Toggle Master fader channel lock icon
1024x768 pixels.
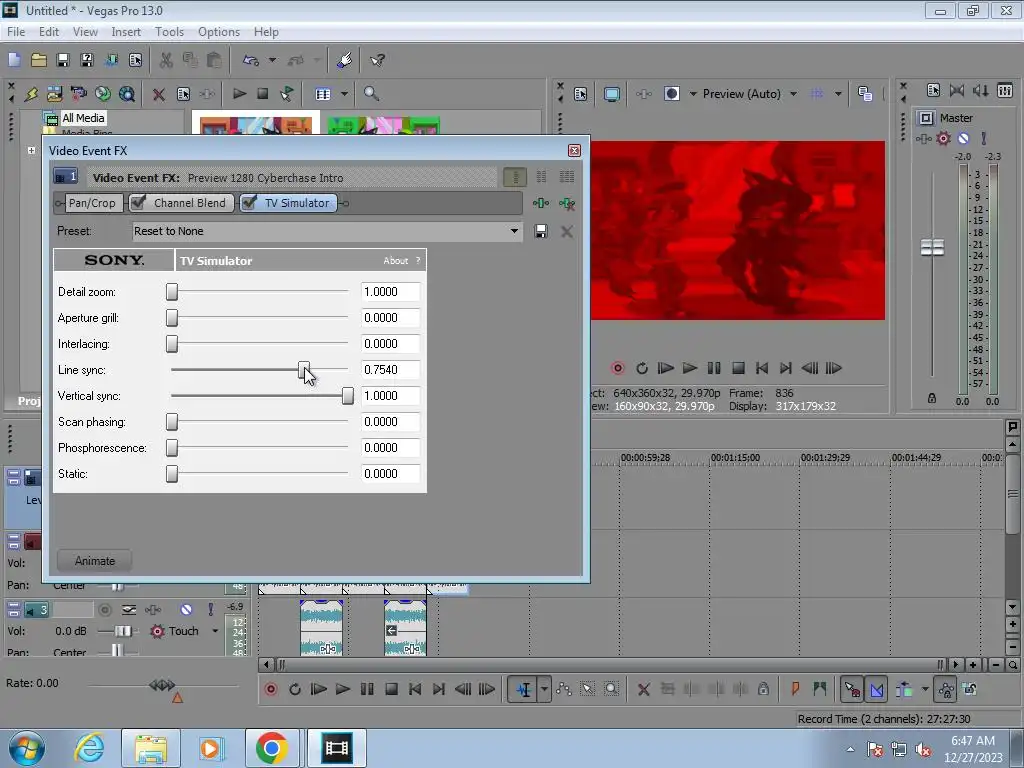pos(932,398)
